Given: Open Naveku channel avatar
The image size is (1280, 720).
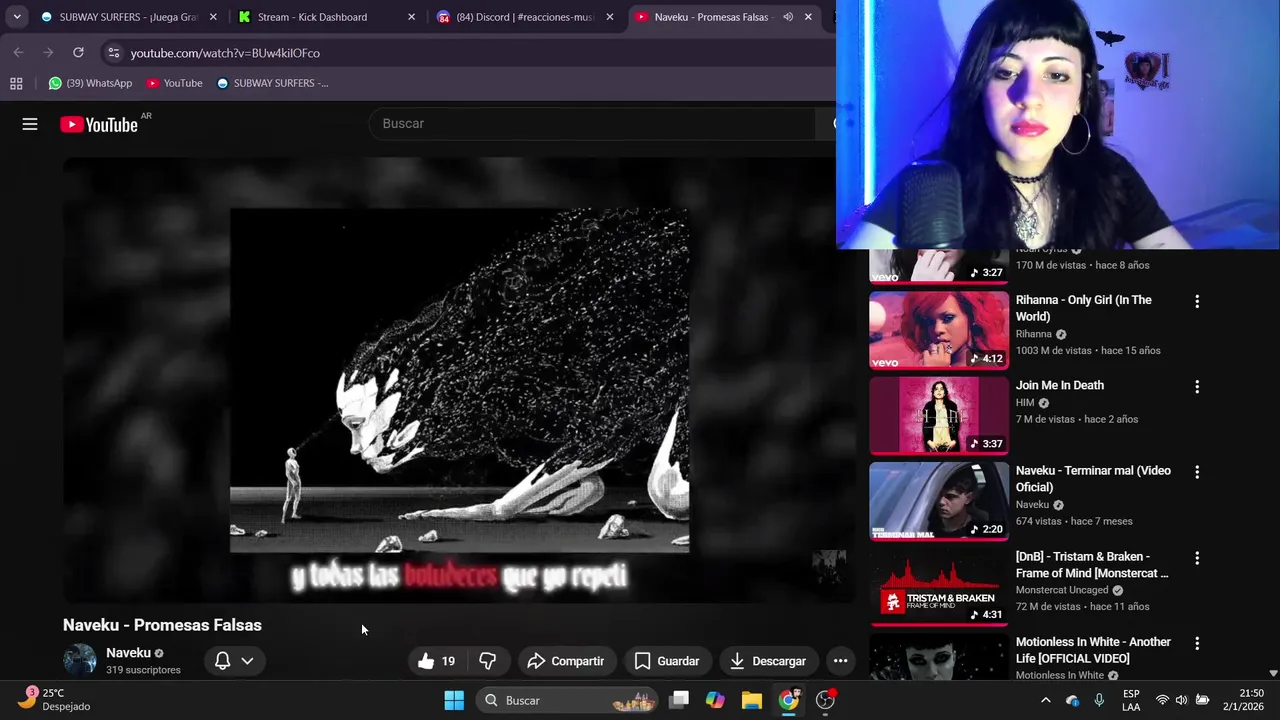Looking at the screenshot, I should coord(80,660).
